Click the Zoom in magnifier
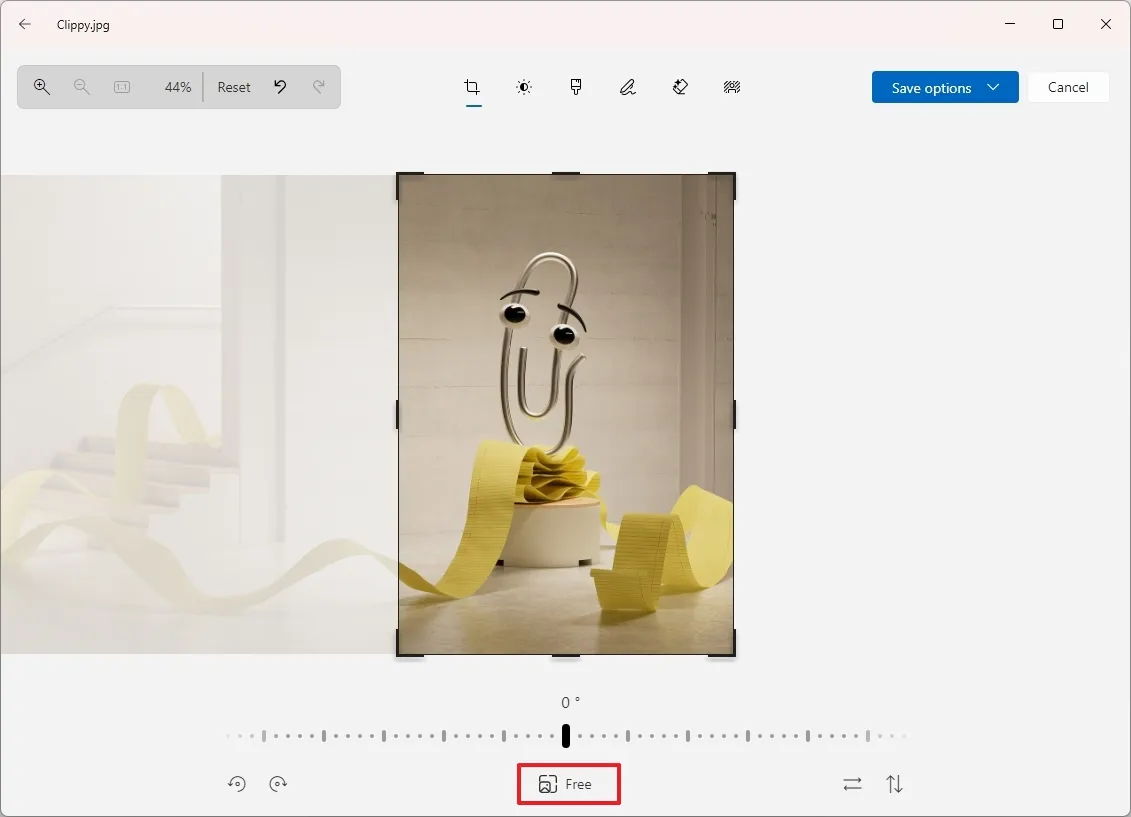1131x817 pixels. [x=41, y=87]
